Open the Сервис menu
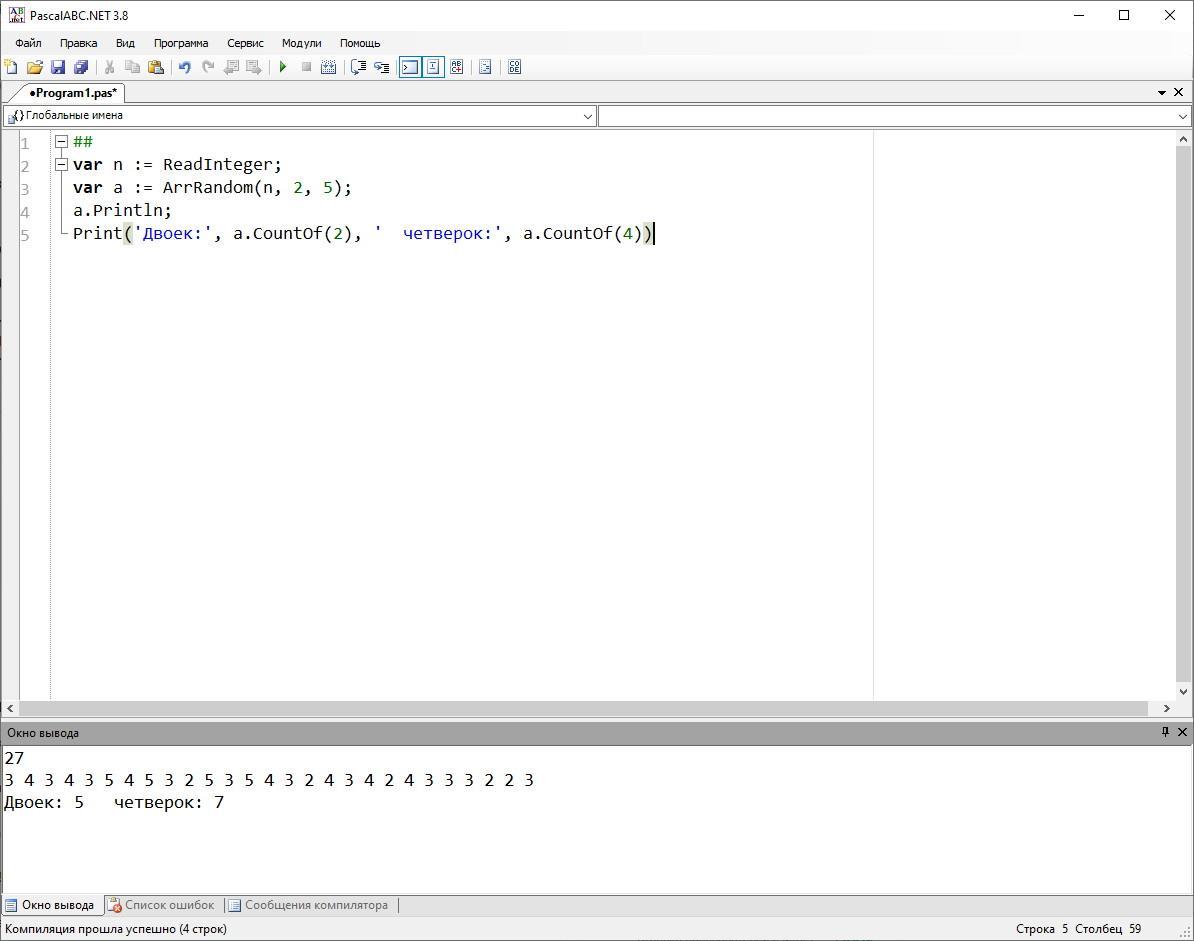The width and height of the screenshot is (1194, 941). [245, 43]
